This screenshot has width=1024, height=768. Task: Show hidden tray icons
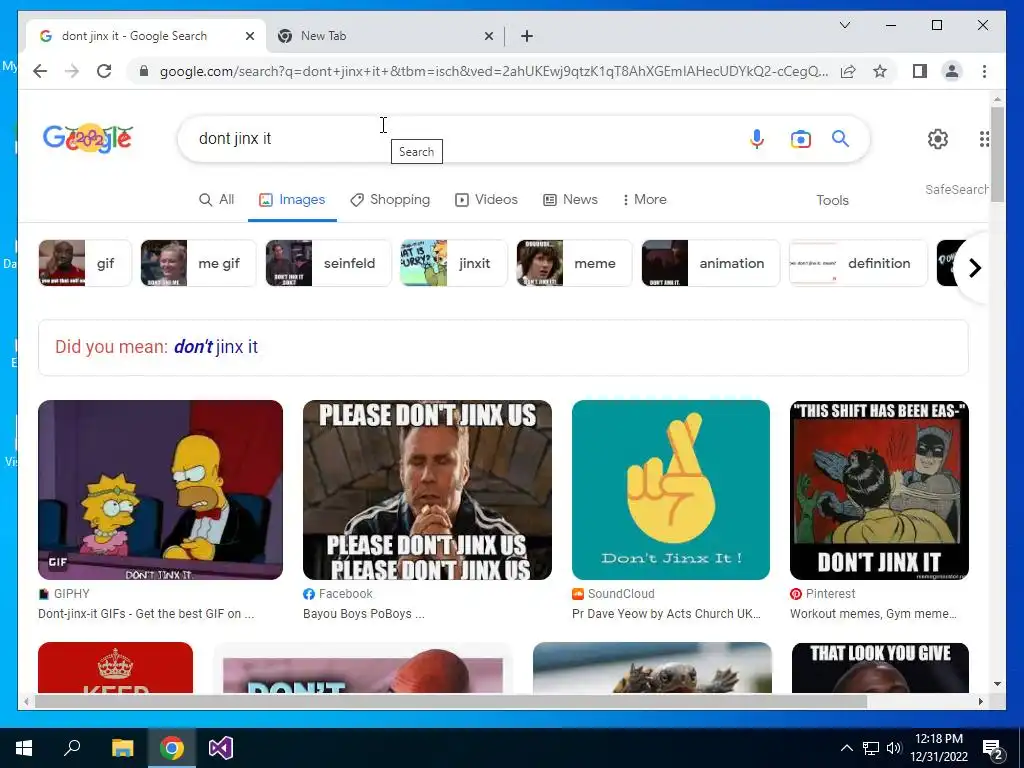[846, 748]
